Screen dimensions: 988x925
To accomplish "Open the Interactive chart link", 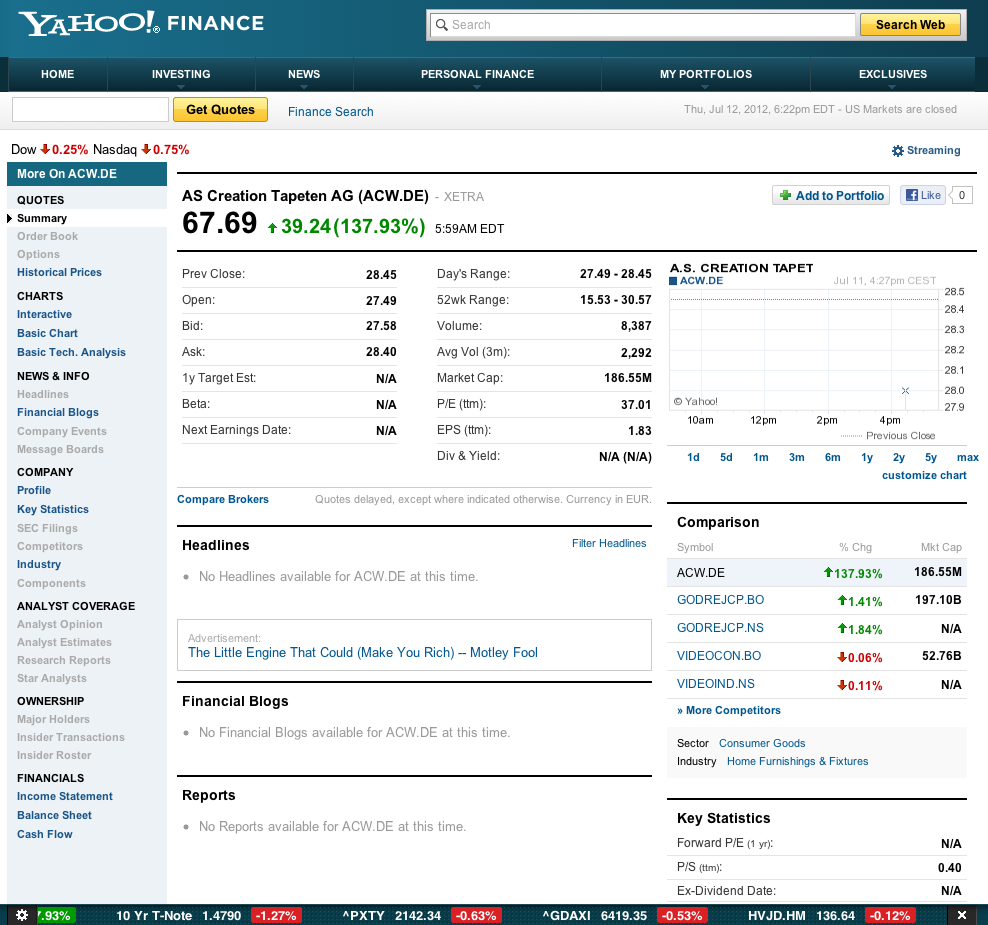I will tap(44, 314).
